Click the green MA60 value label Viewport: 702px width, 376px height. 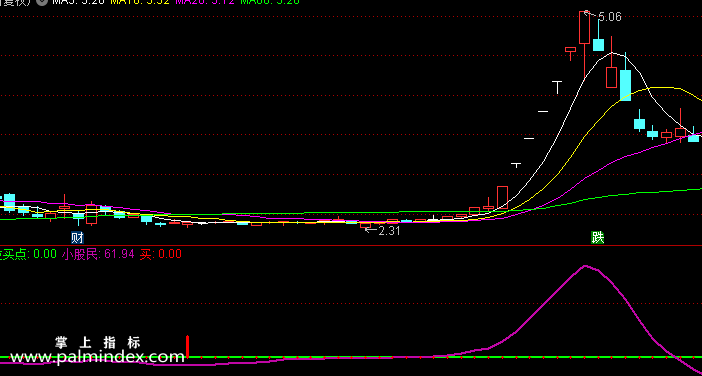pyautogui.click(x=270, y=1)
